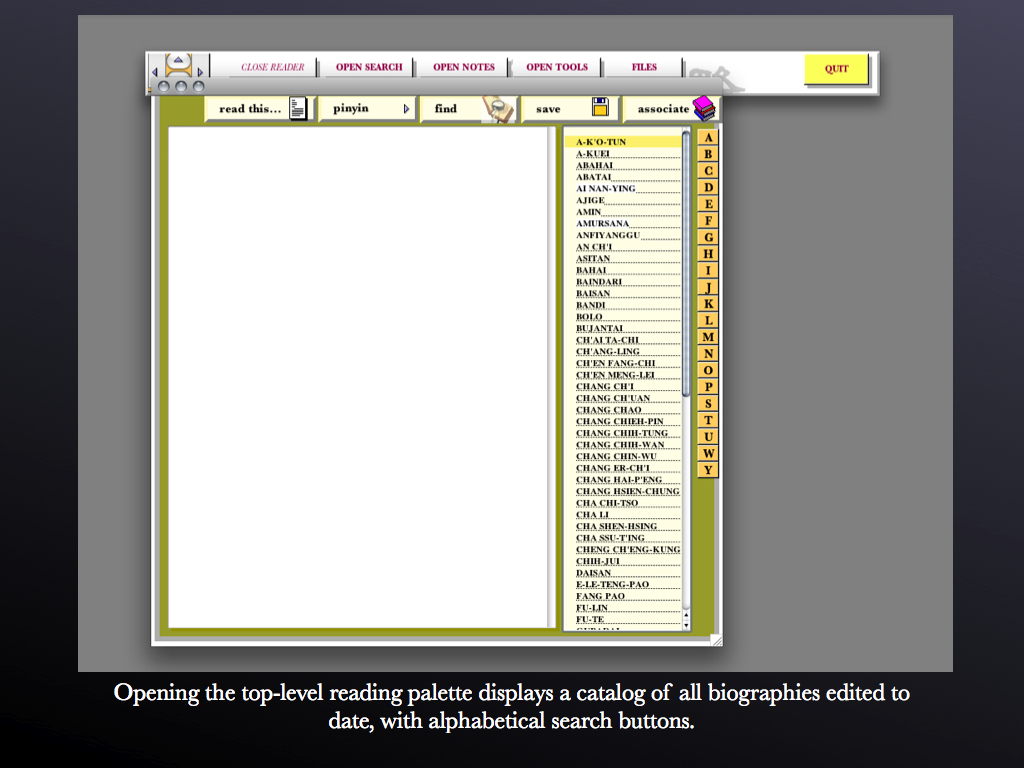Screen dimensions: 1024x768
Task: Choose the H alphabetical search button
Action: (708, 254)
